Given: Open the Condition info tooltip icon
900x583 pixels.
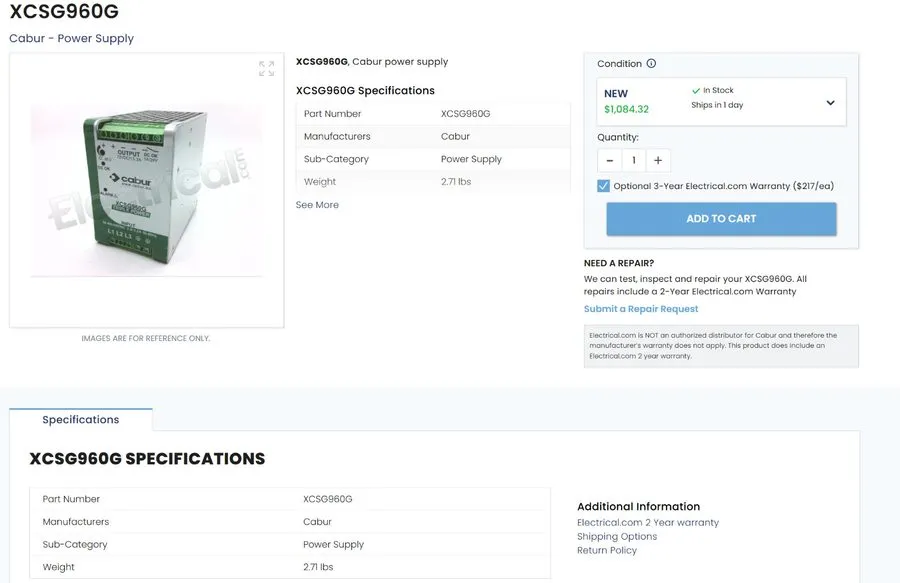Looking at the screenshot, I should (651, 64).
